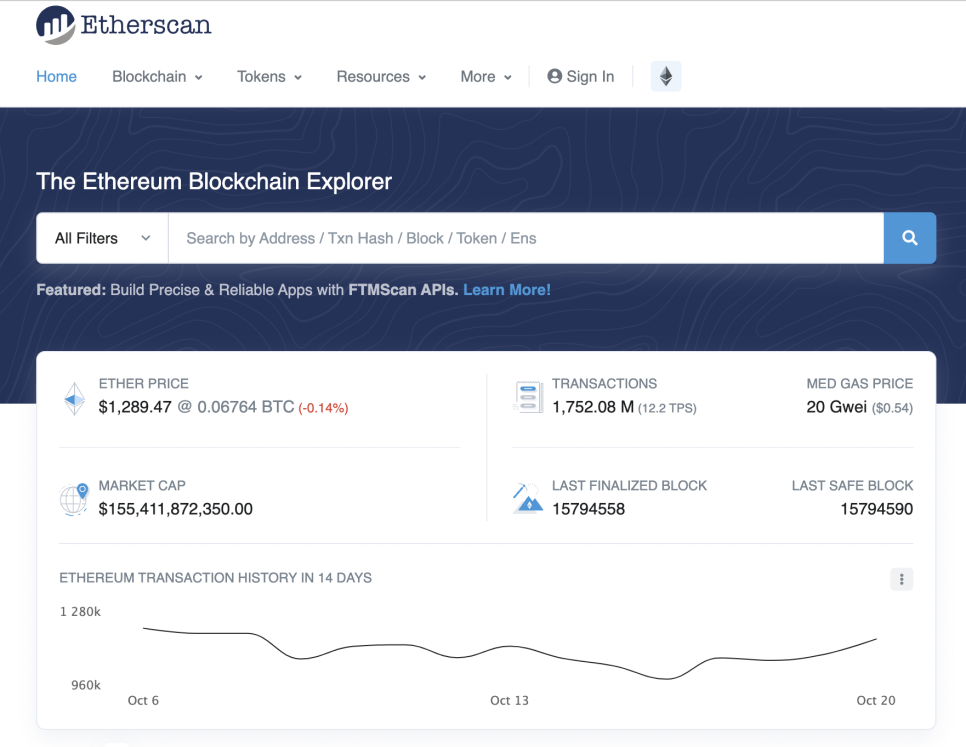The width and height of the screenshot is (966, 747).
Task: Click the 960k axis label
Action: [x=86, y=685]
